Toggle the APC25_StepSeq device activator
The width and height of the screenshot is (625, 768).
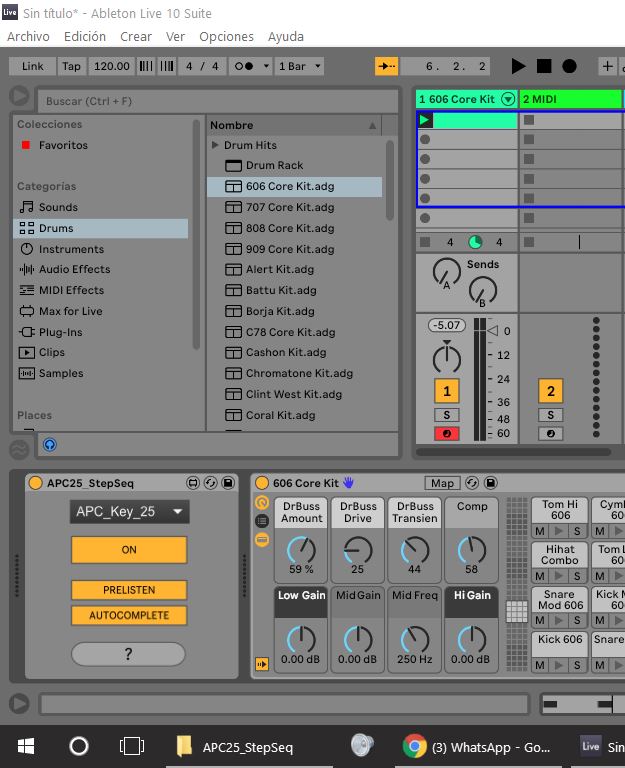pyautogui.click(x=35, y=483)
